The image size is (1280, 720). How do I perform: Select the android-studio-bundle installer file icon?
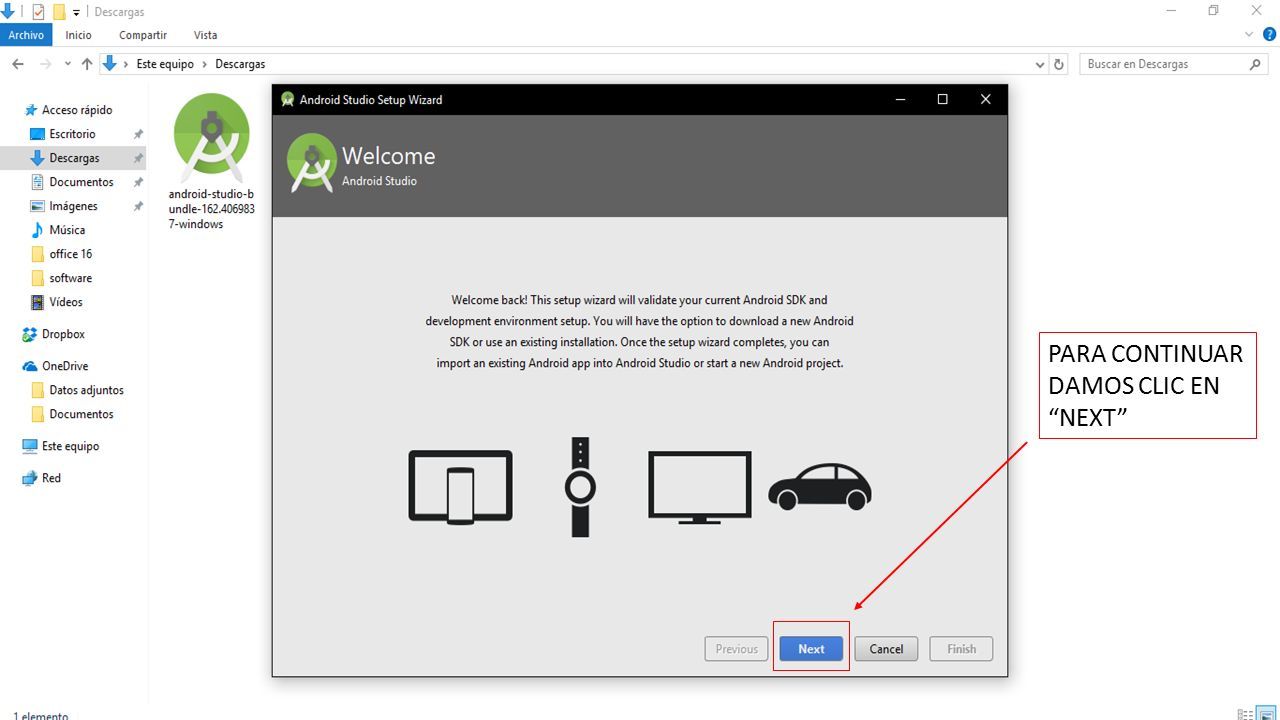click(x=211, y=137)
